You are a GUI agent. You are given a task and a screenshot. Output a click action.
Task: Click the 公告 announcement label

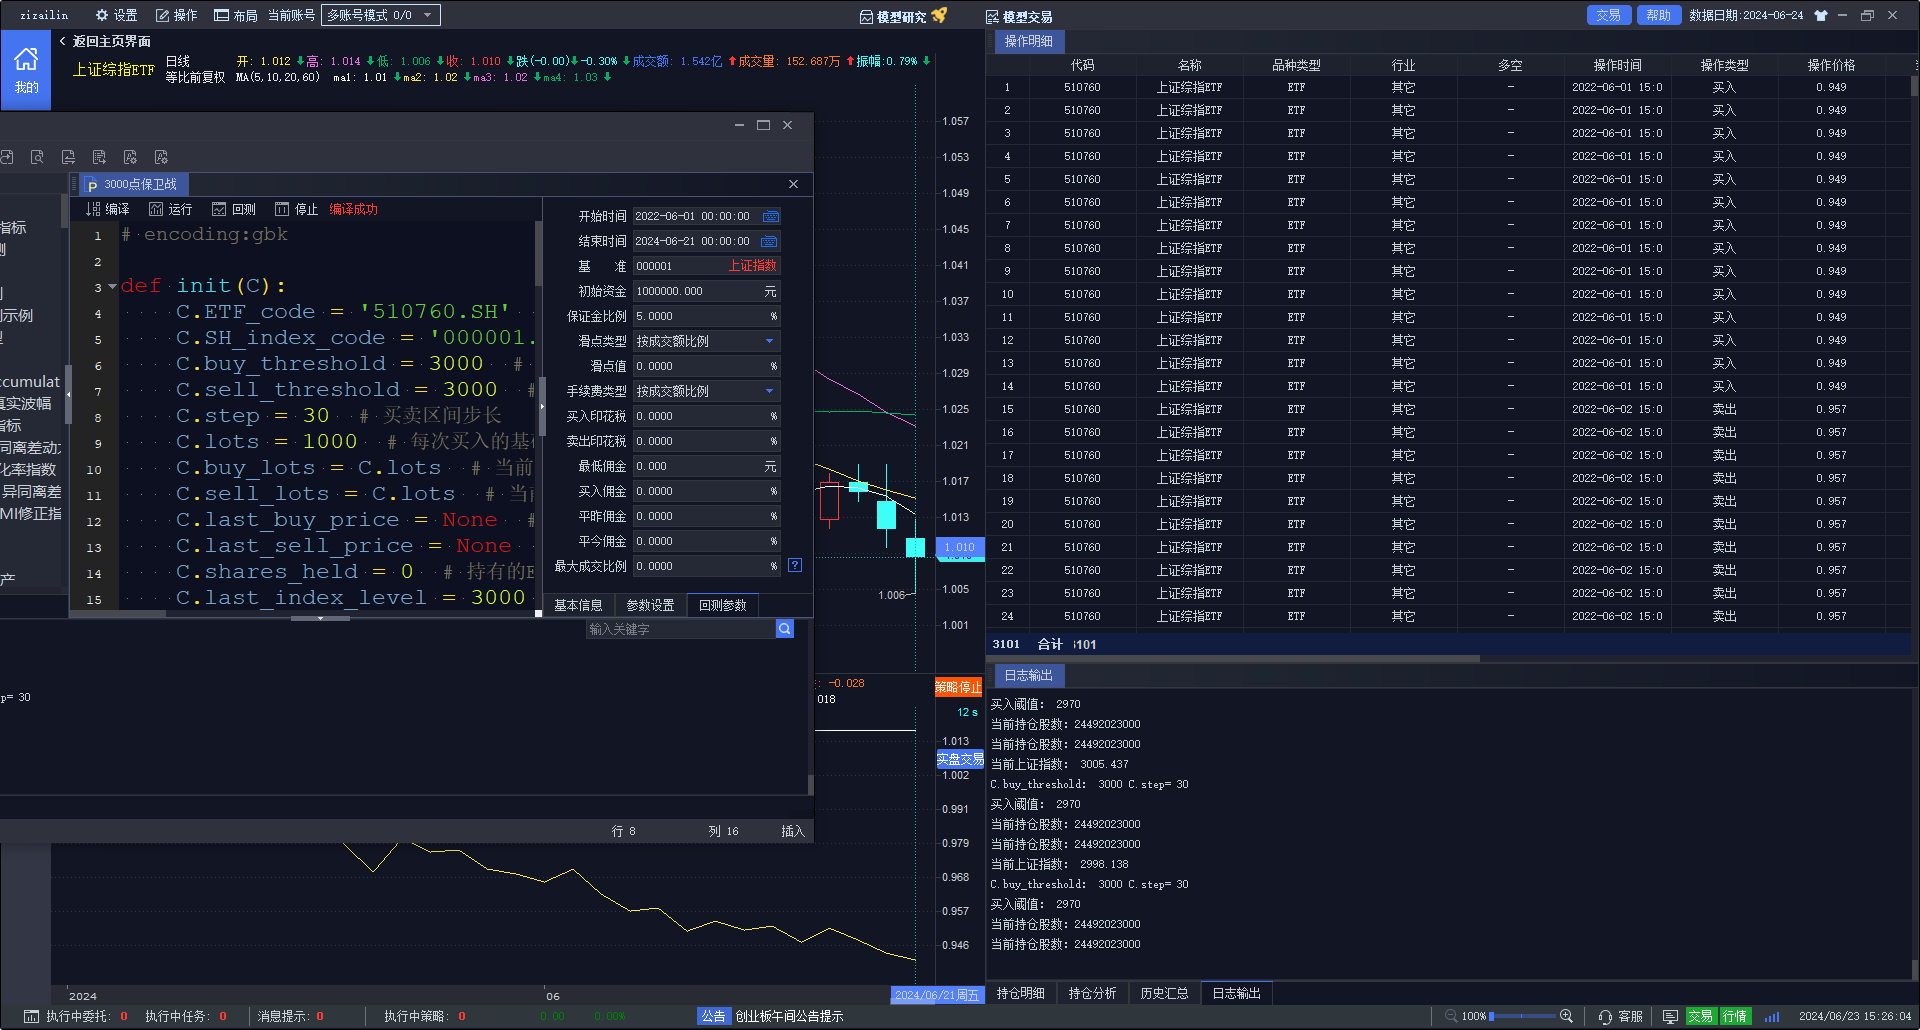tap(713, 1016)
